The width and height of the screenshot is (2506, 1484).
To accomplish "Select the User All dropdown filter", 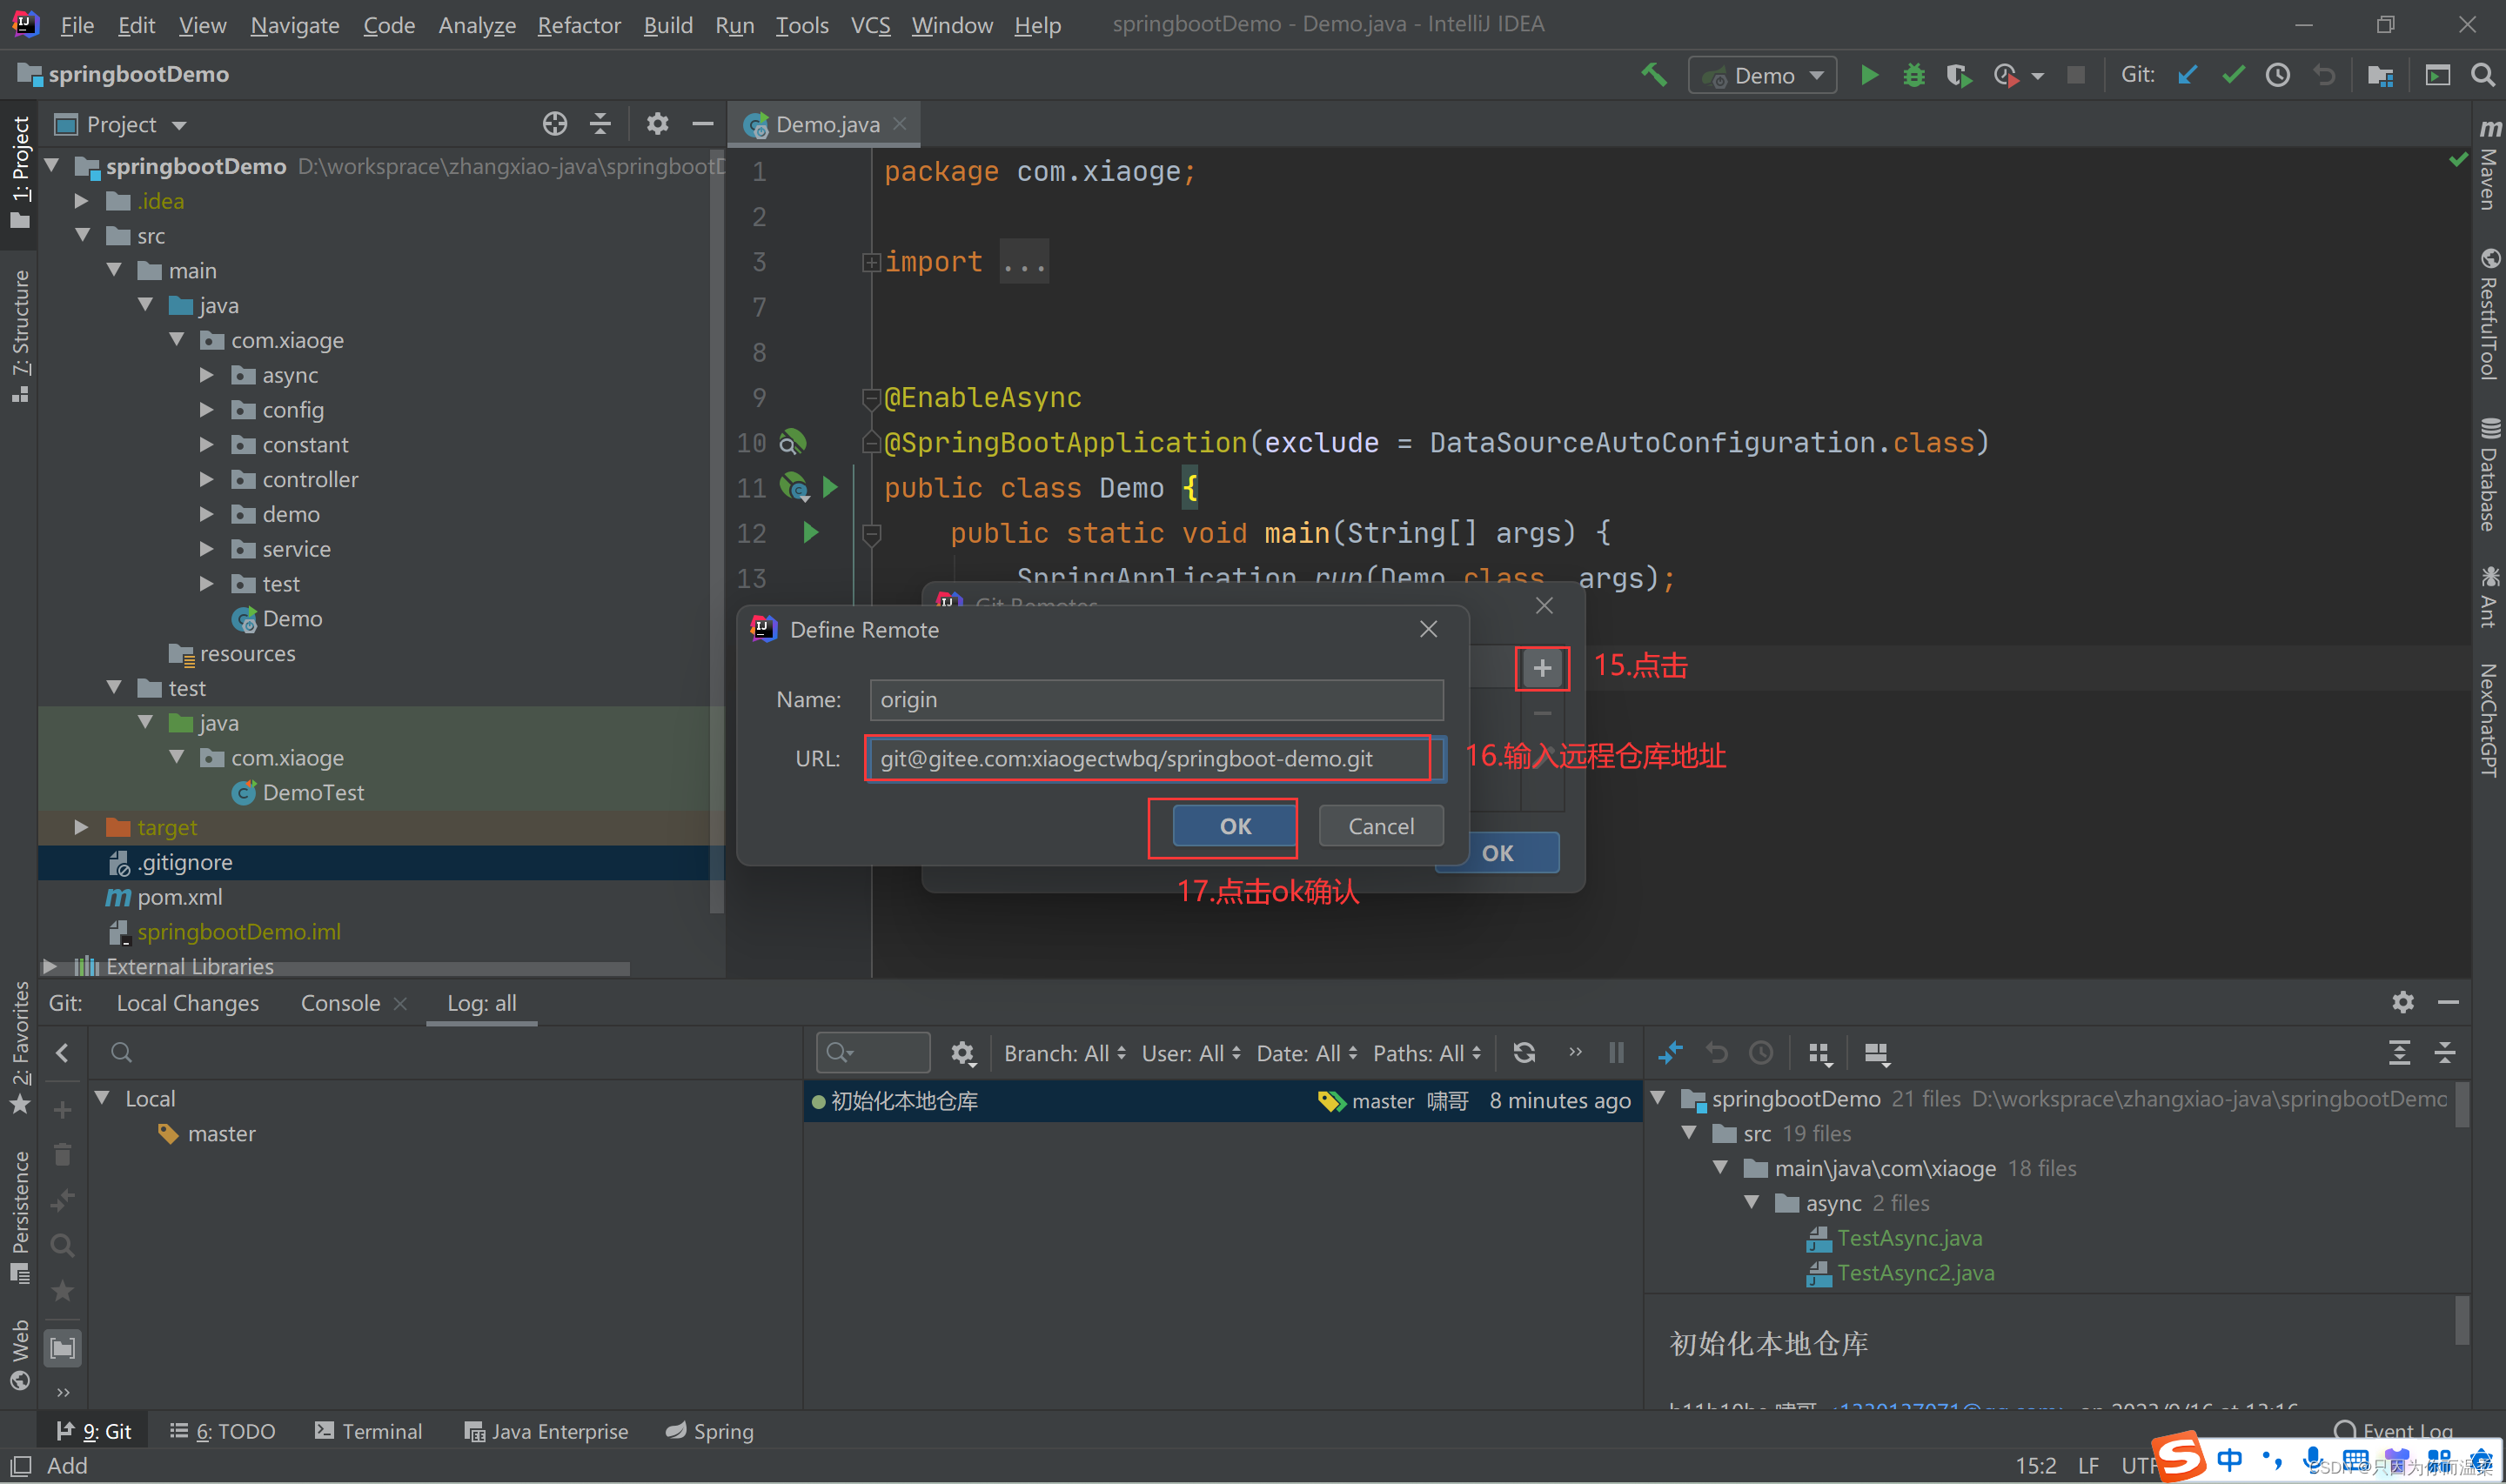I will pyautogui.click(x=1188, y=1053).
